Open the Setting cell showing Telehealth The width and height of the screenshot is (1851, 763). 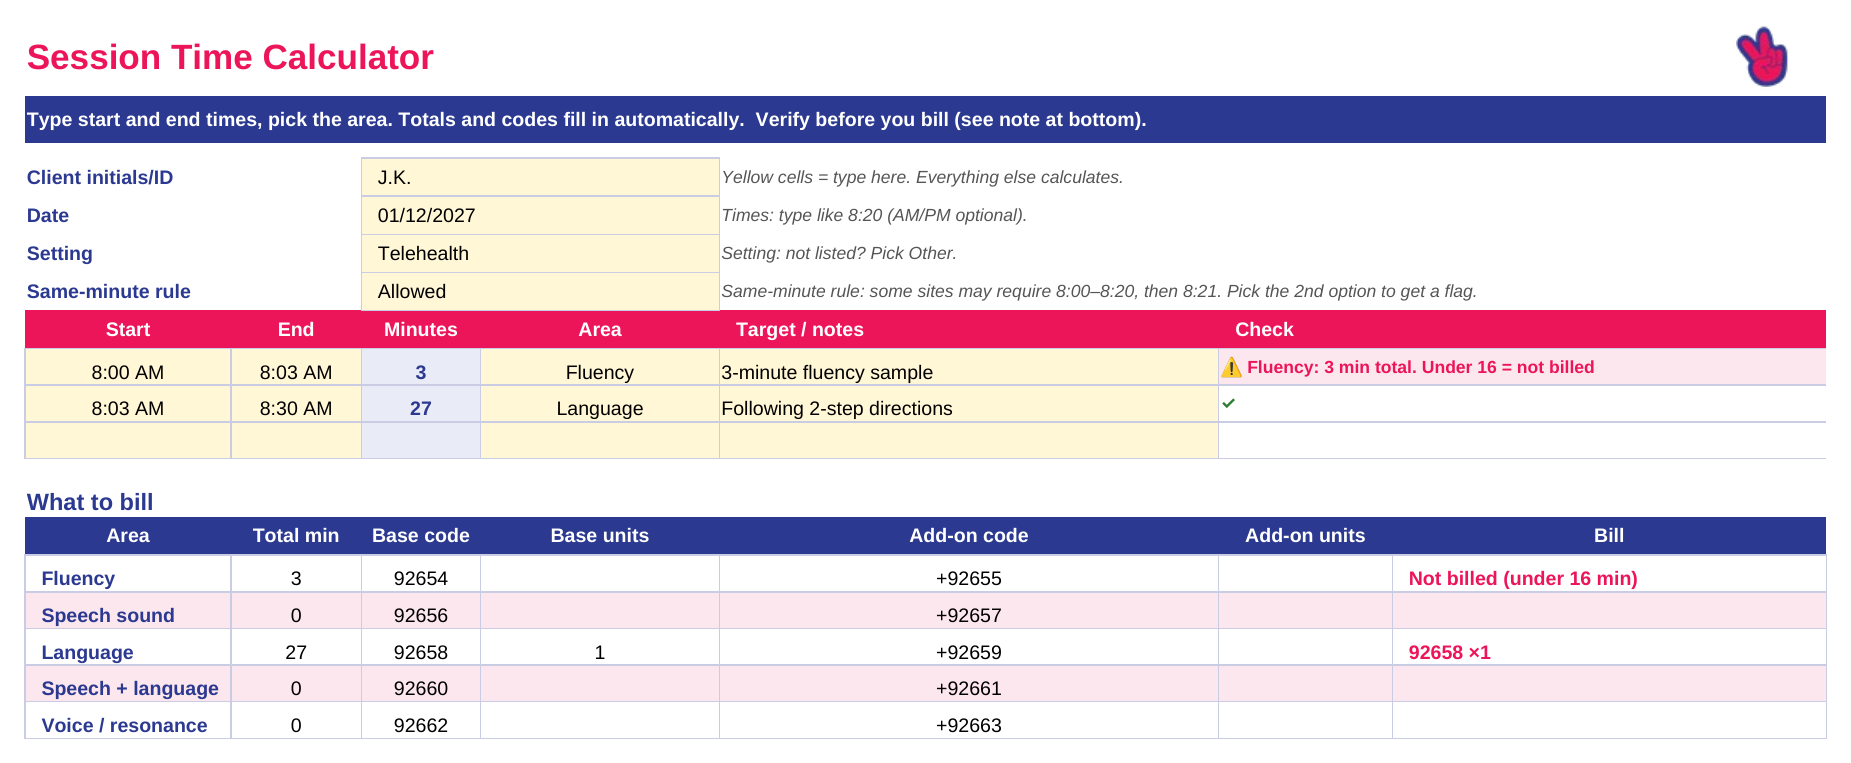(540, 253)
